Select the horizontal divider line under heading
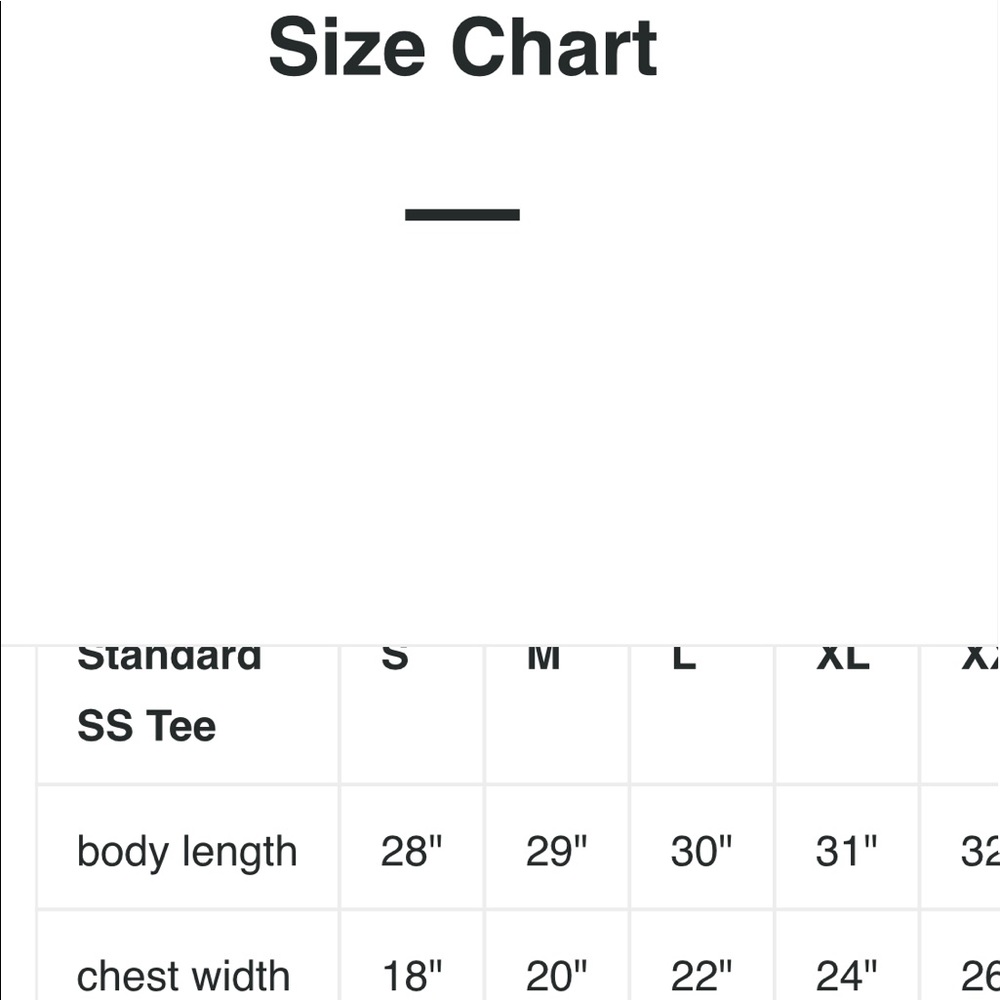The image size is (1000, 1000). click(462, 215)
